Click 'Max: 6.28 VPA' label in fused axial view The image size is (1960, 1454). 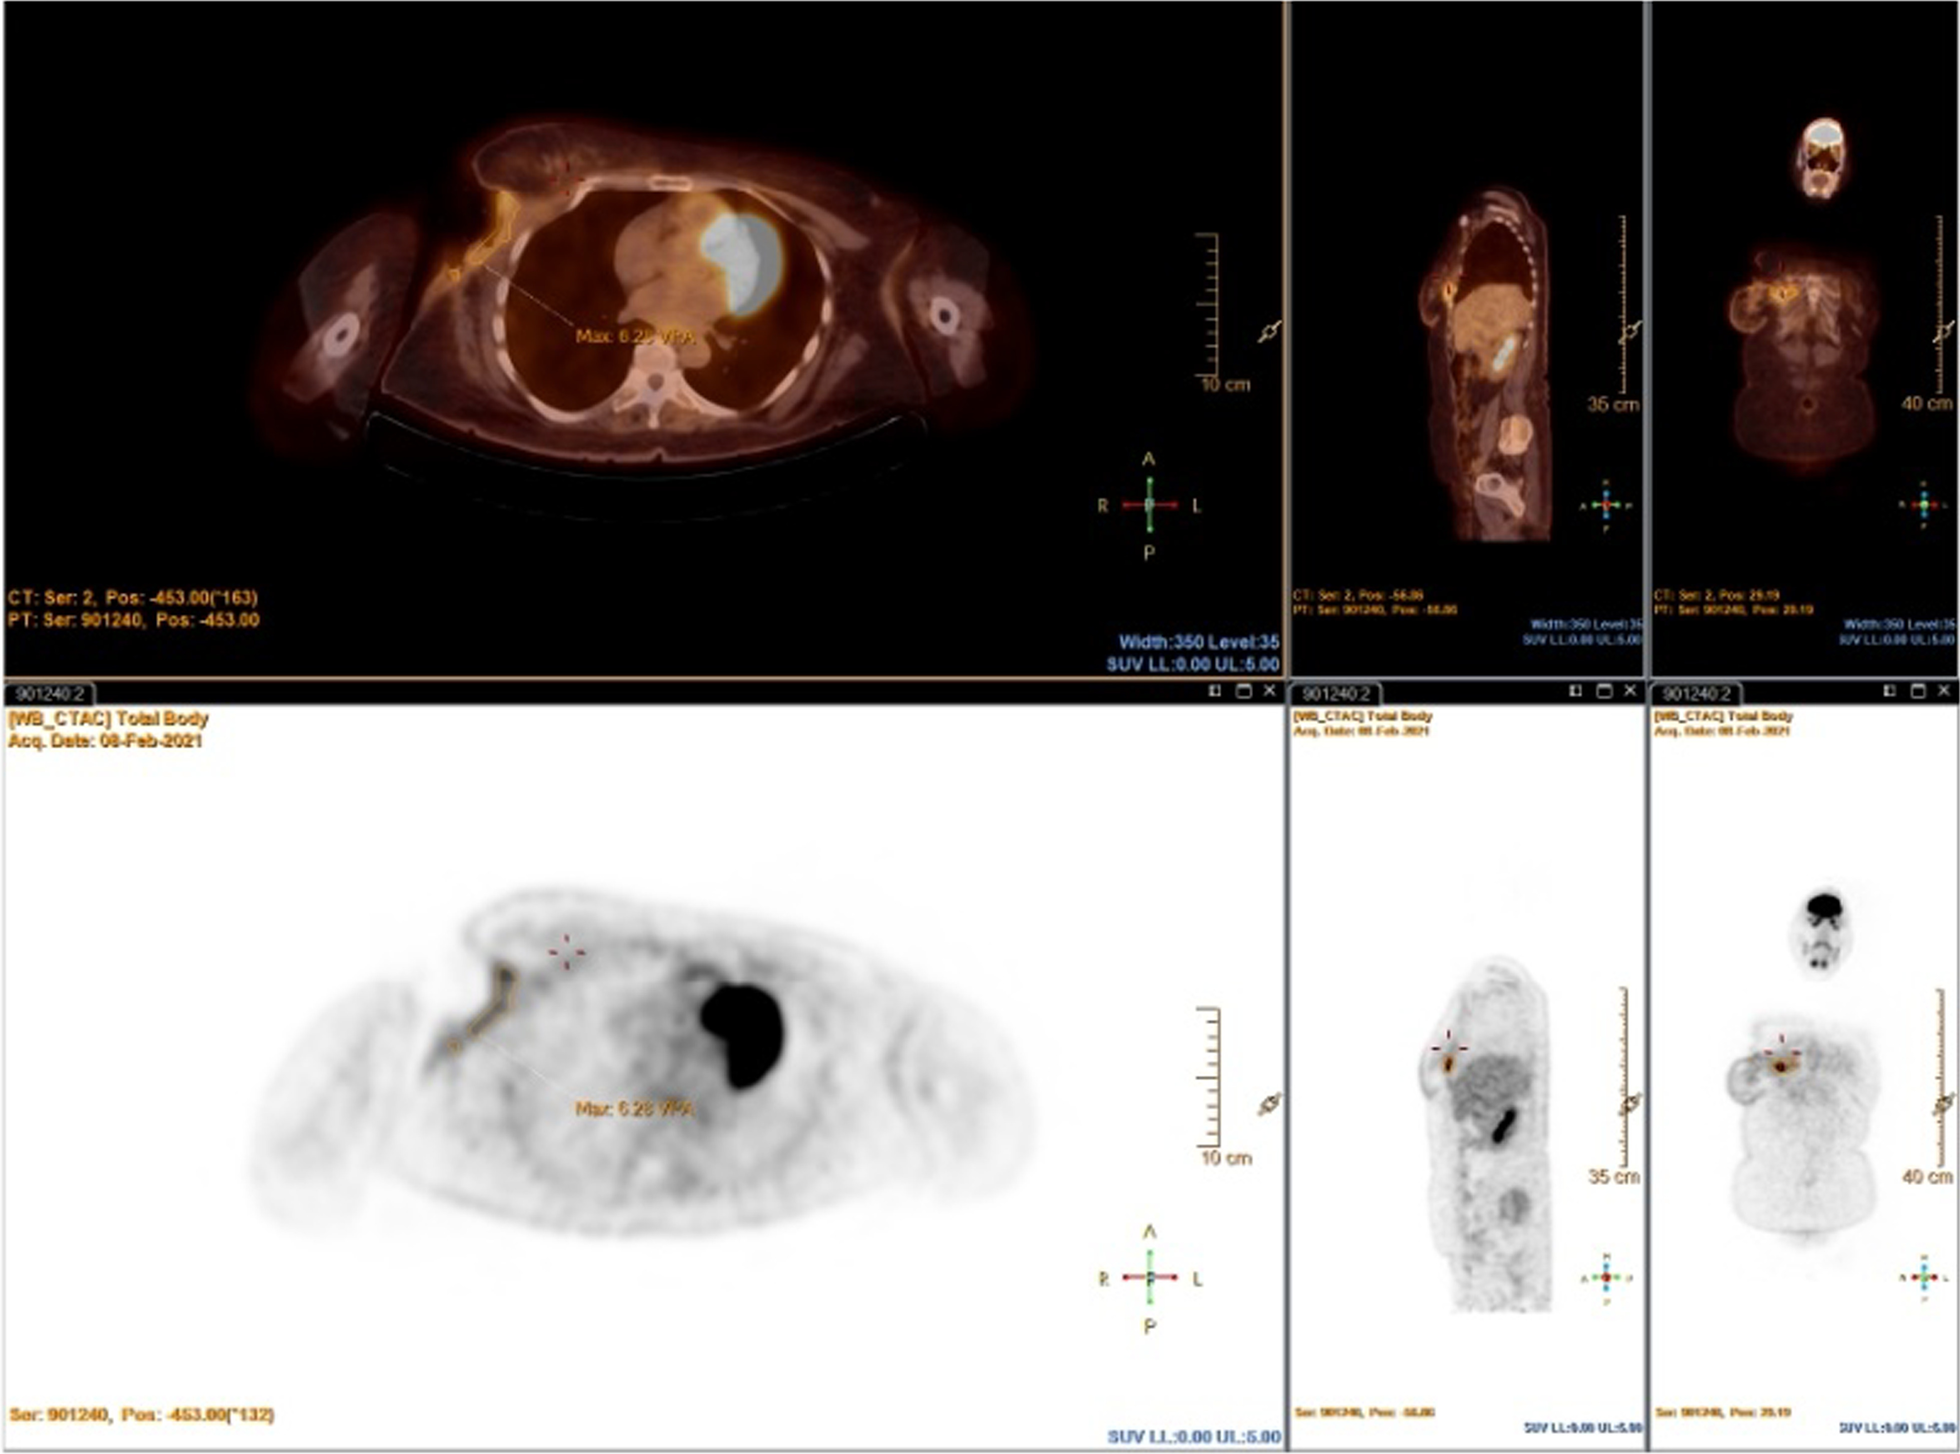(x=634, y=337)
